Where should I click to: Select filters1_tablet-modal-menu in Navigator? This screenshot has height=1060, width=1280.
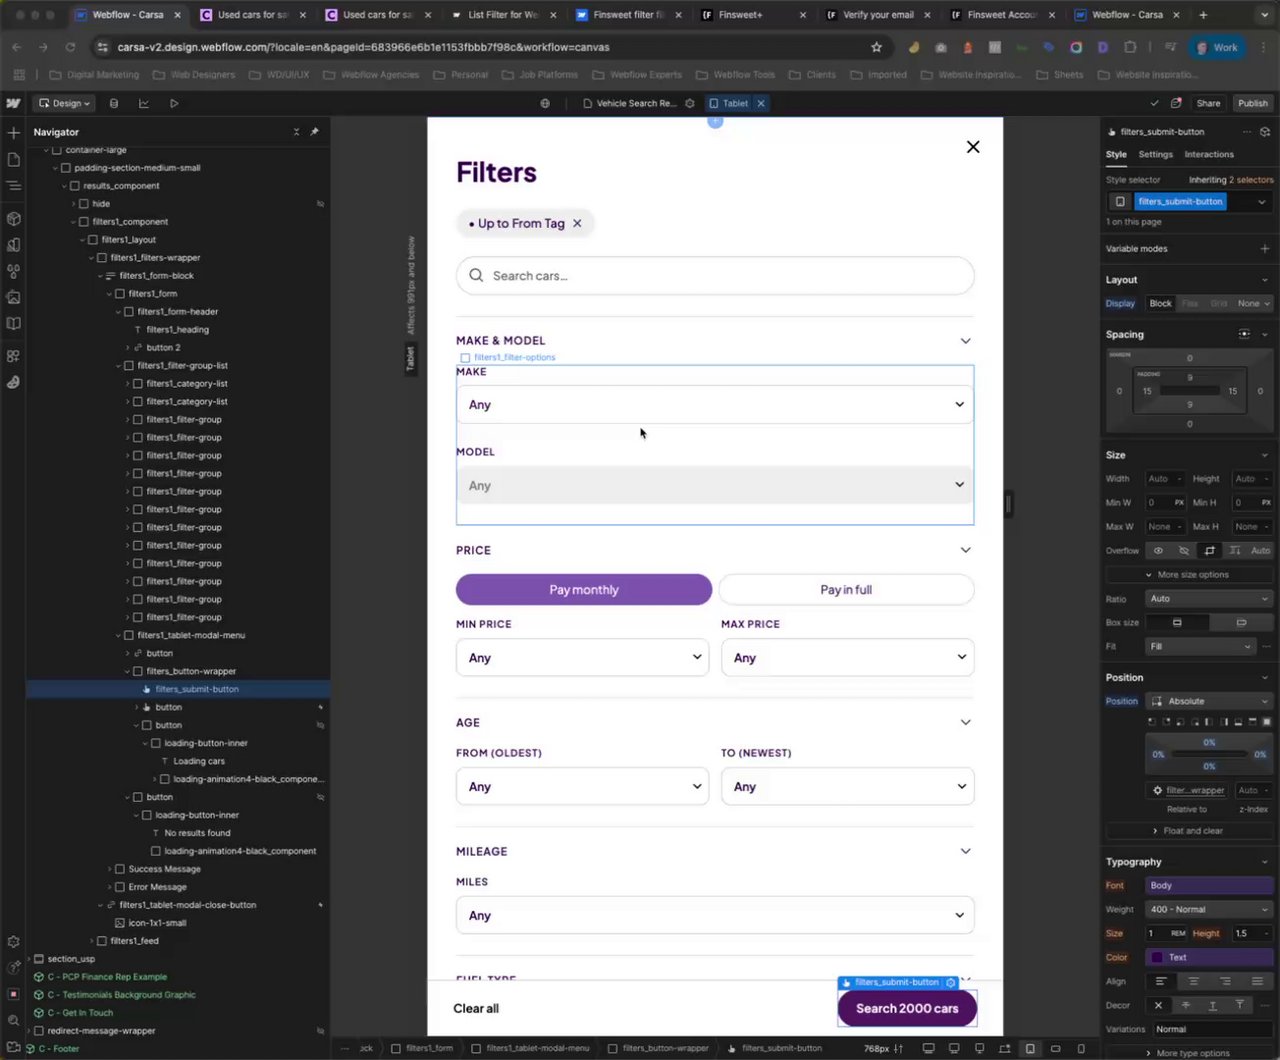point(190,635)
